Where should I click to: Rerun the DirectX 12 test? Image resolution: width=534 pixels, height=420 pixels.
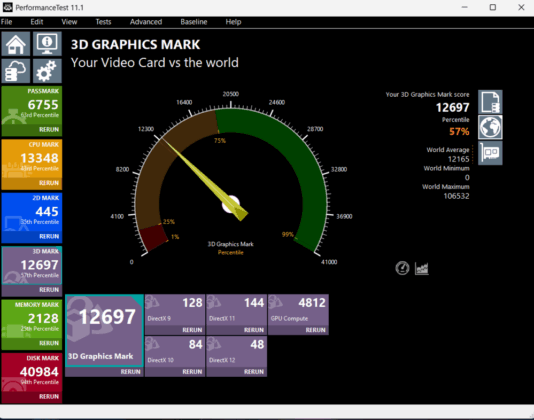(x=254, y=372)
